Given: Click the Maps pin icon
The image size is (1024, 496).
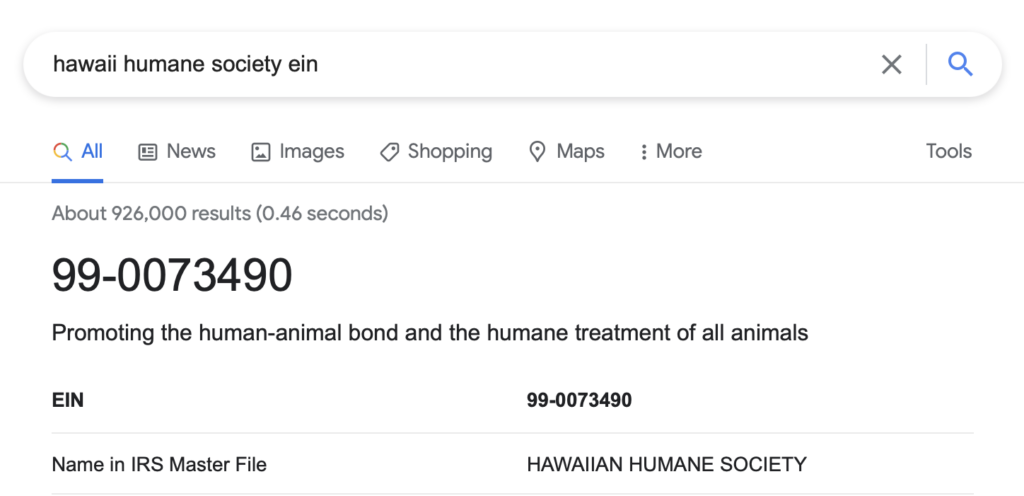Looking at the screenshot, I should [x=537, y=152].
